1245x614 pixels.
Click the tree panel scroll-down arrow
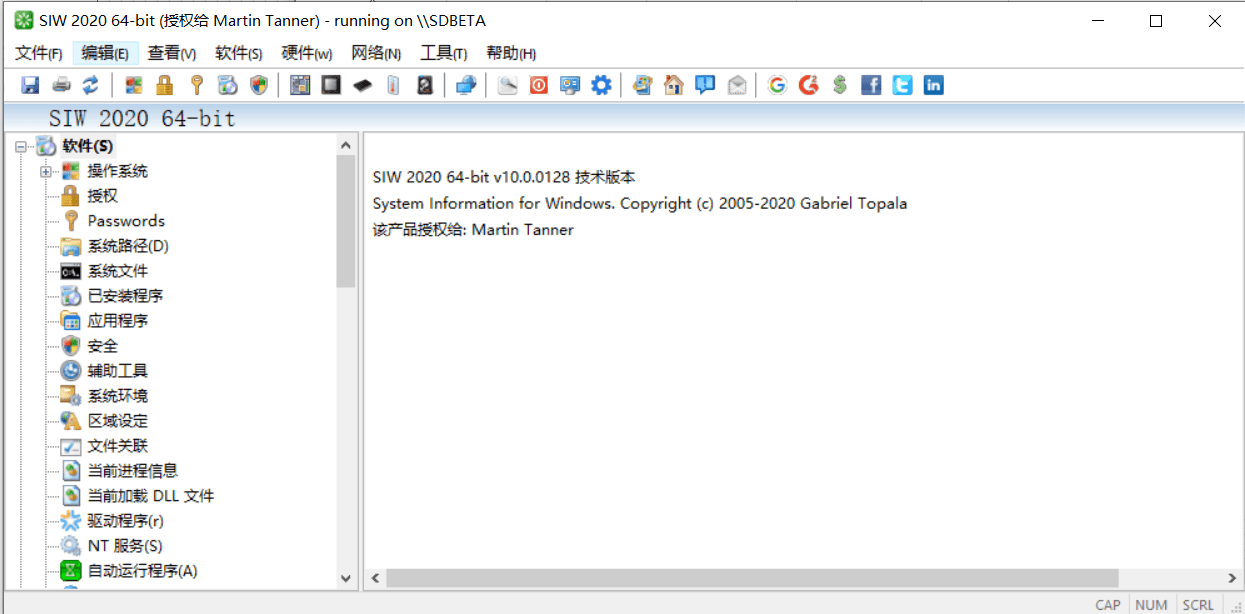(346, 578)
